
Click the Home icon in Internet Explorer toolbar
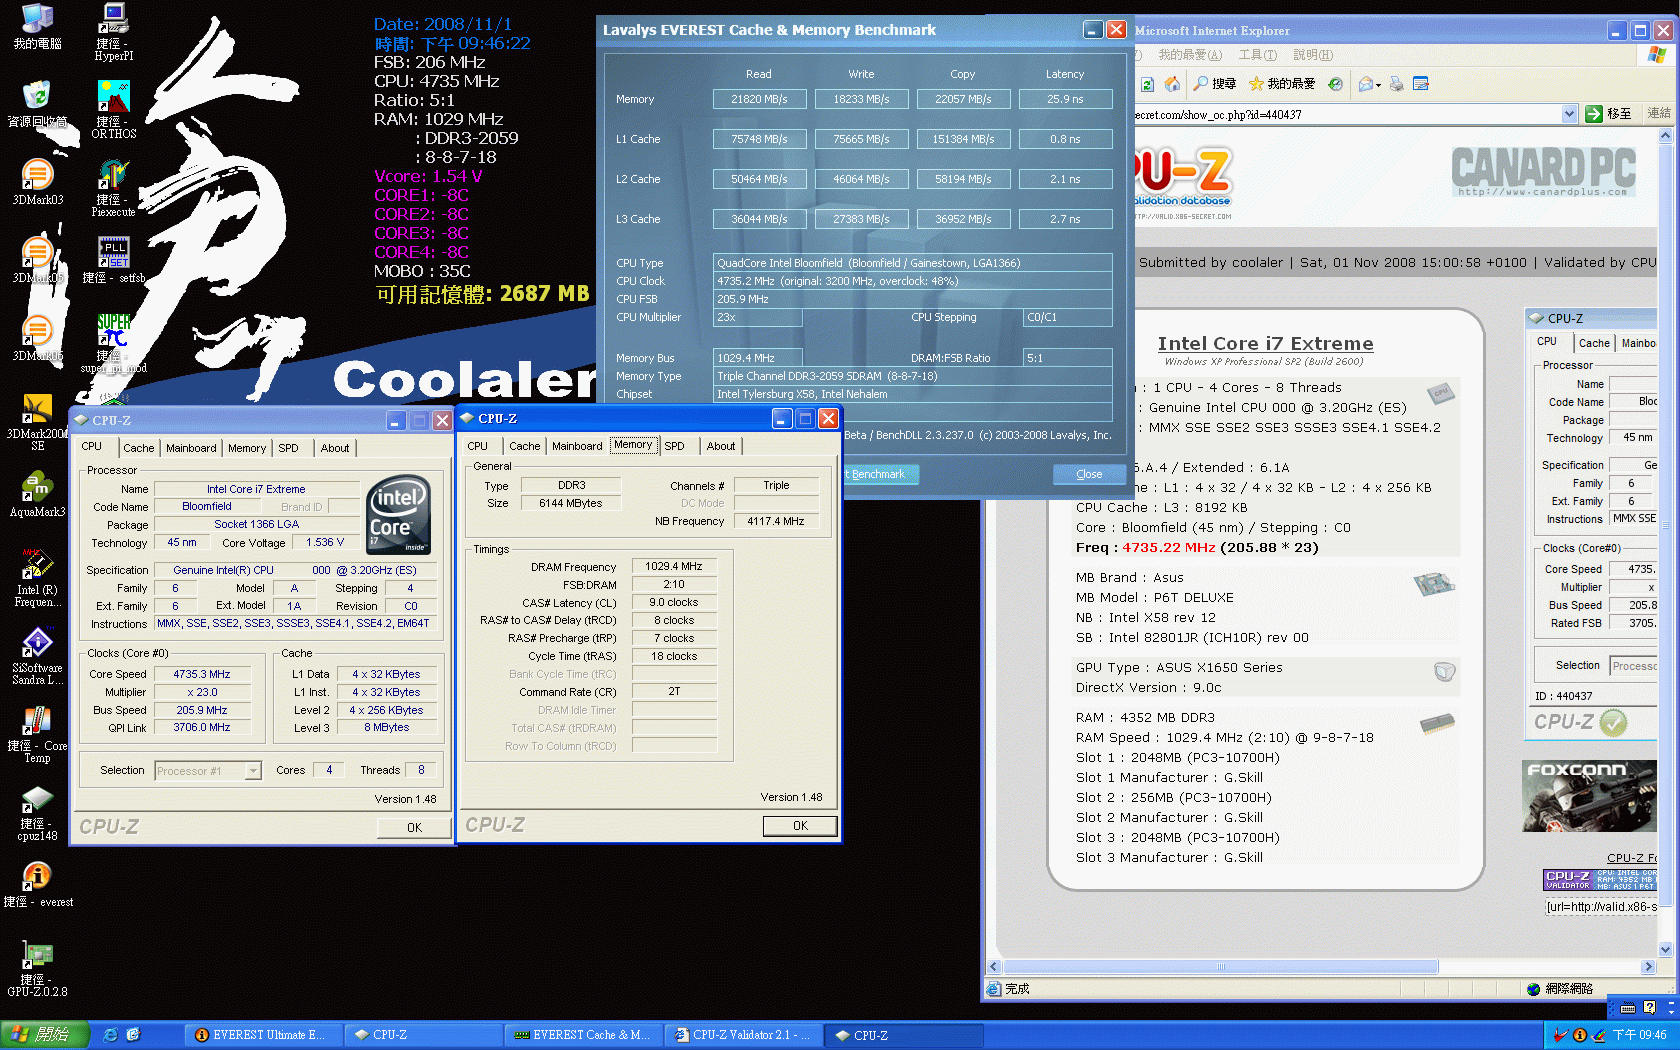pos(1172,84)
